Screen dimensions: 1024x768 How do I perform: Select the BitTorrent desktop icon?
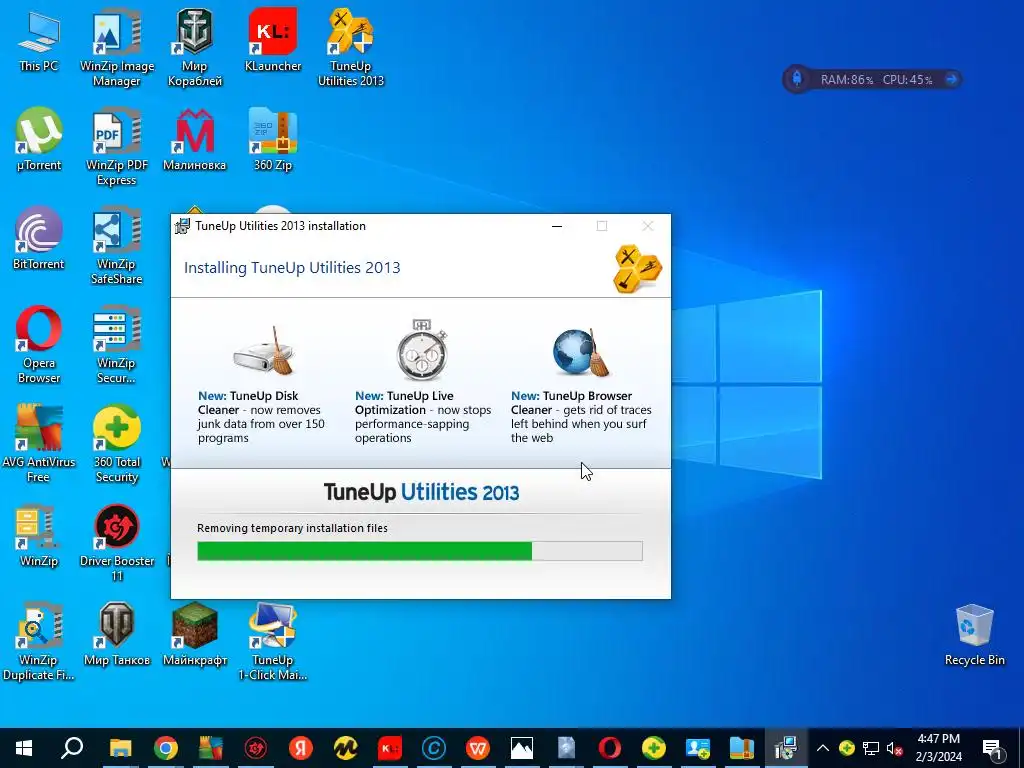tap(39, 239)
